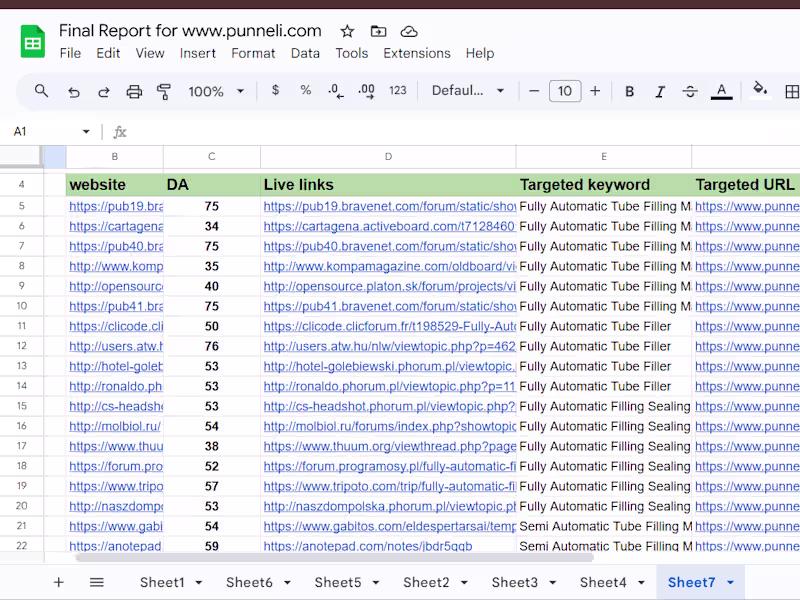
Task: Toggle italic formatting
Action: point(660,91)
